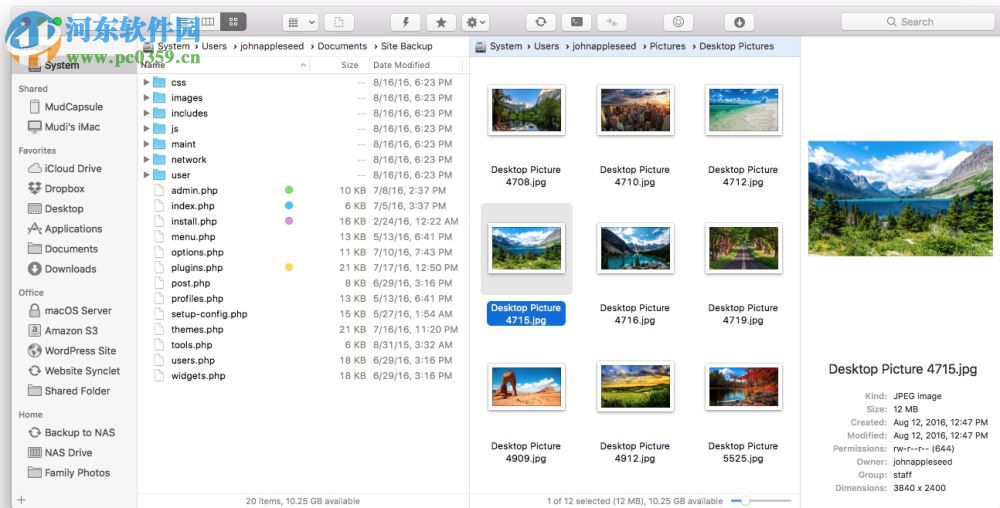
Task: Open the arrange-by dropdown in toolbar
Action: tap(300, 22)
